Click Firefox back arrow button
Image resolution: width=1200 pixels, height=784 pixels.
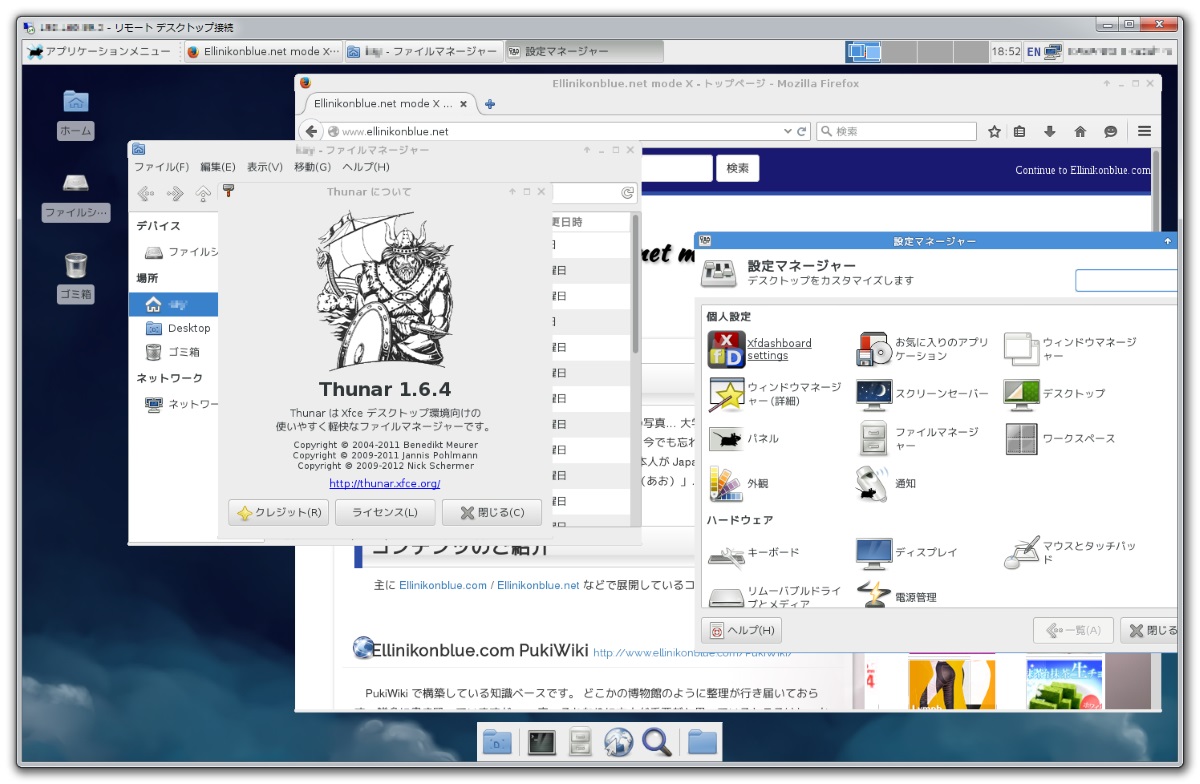[x=311, y=131]
